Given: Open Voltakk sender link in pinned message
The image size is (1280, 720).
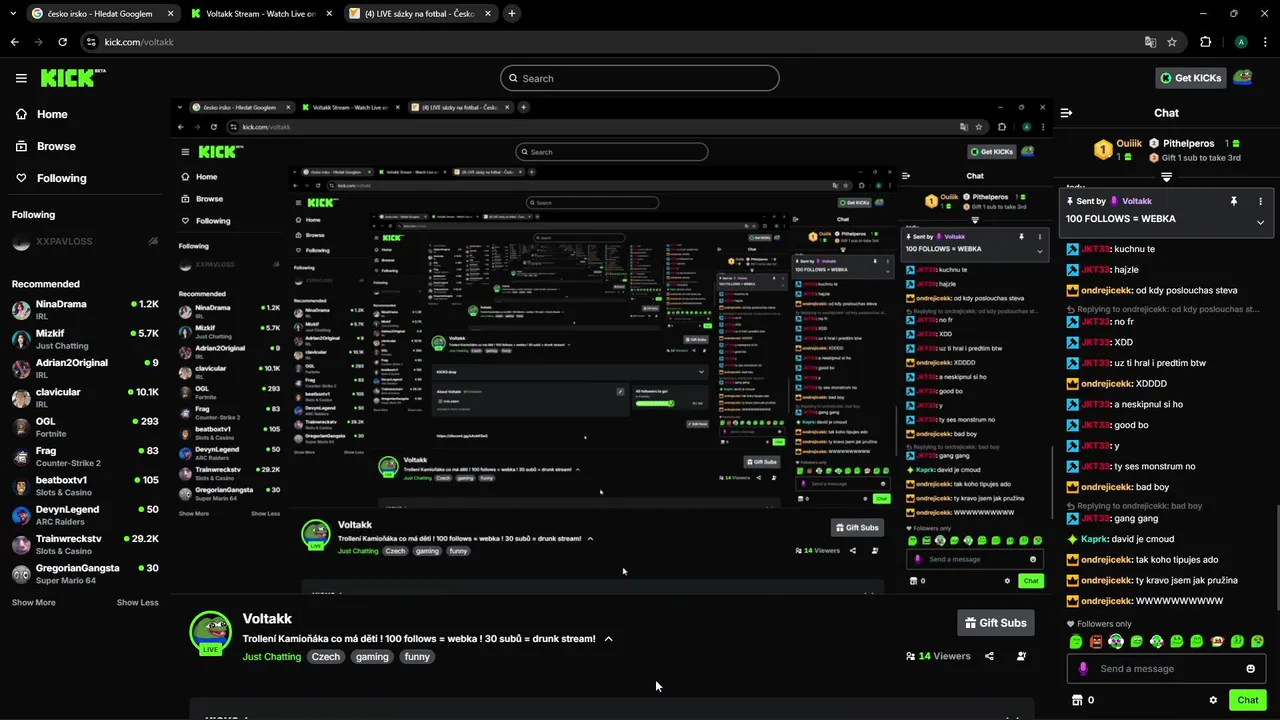Looking at the screenshot, I should tap(1136, 201).
